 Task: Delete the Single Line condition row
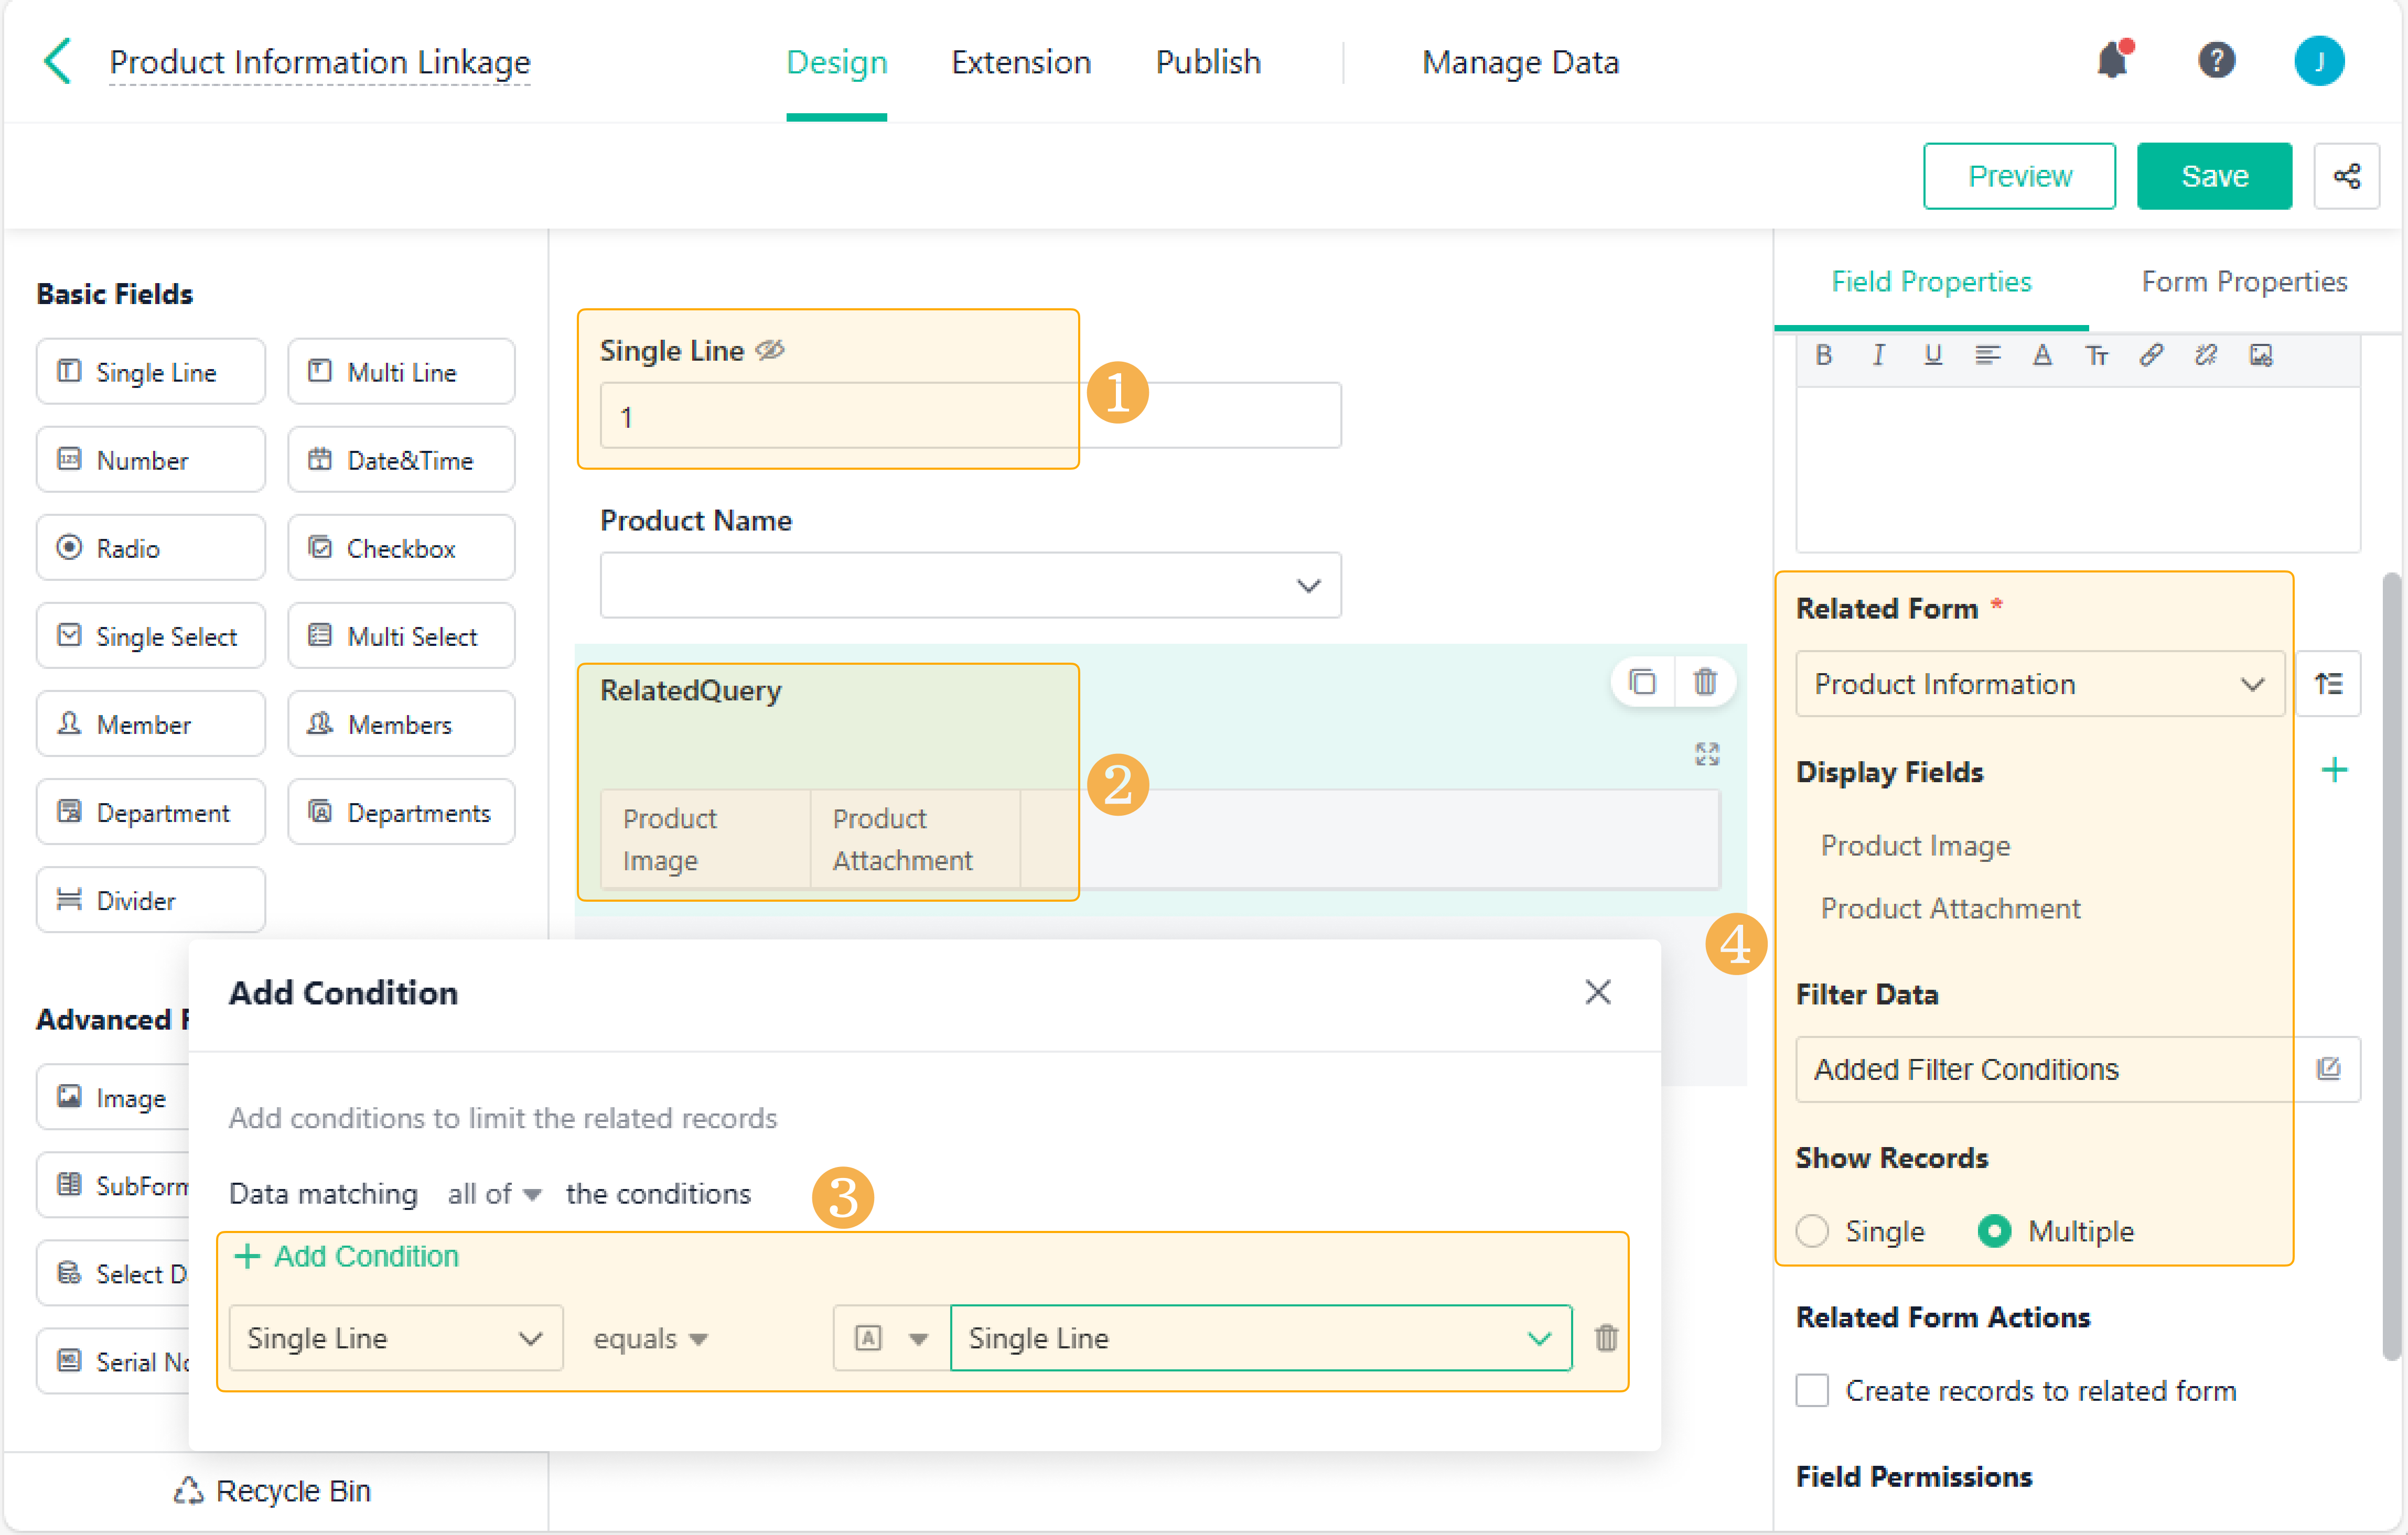coord(1606,1338)
